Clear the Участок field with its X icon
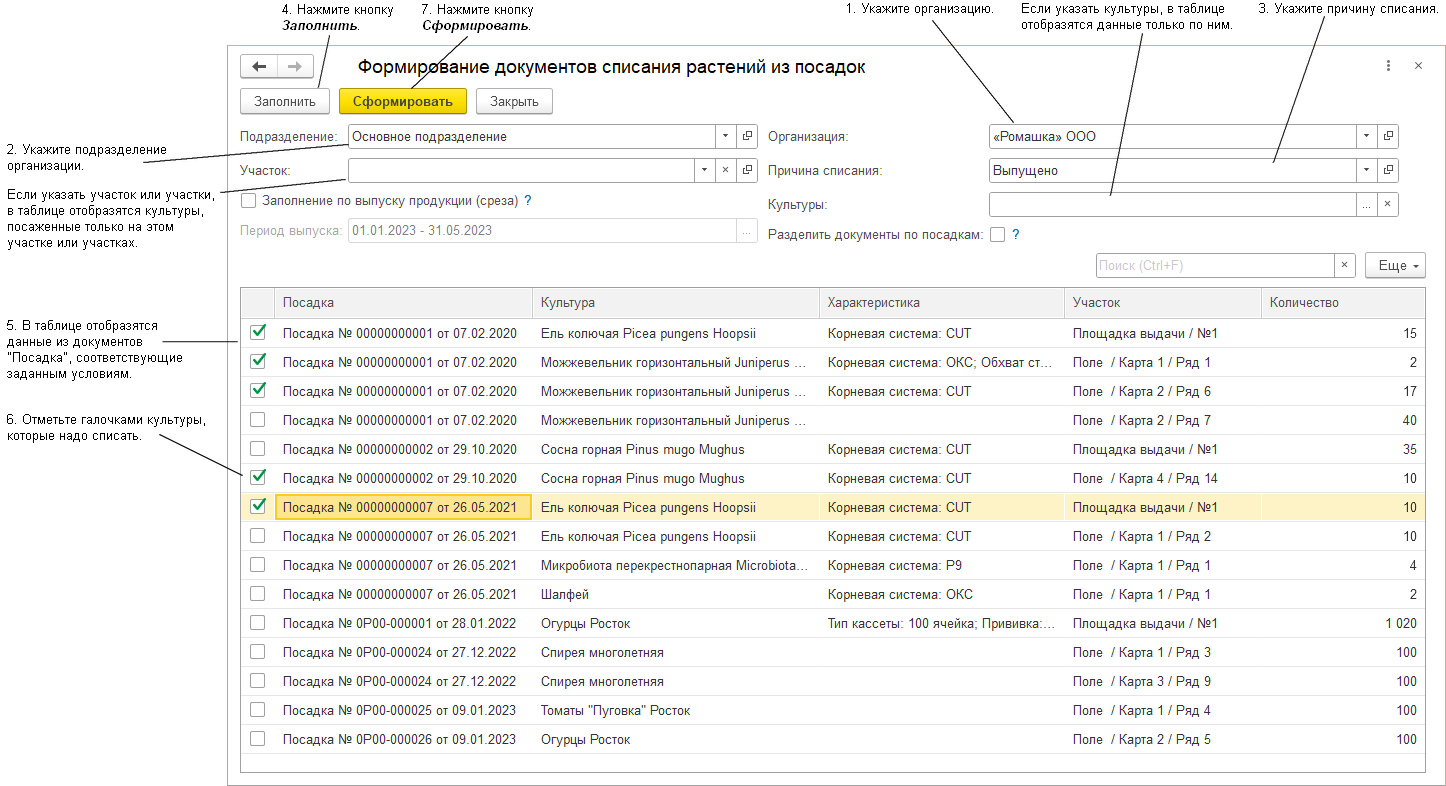The width and height of the screenshot is (1446, 786). pyautogui.click(x=726, y=171)
